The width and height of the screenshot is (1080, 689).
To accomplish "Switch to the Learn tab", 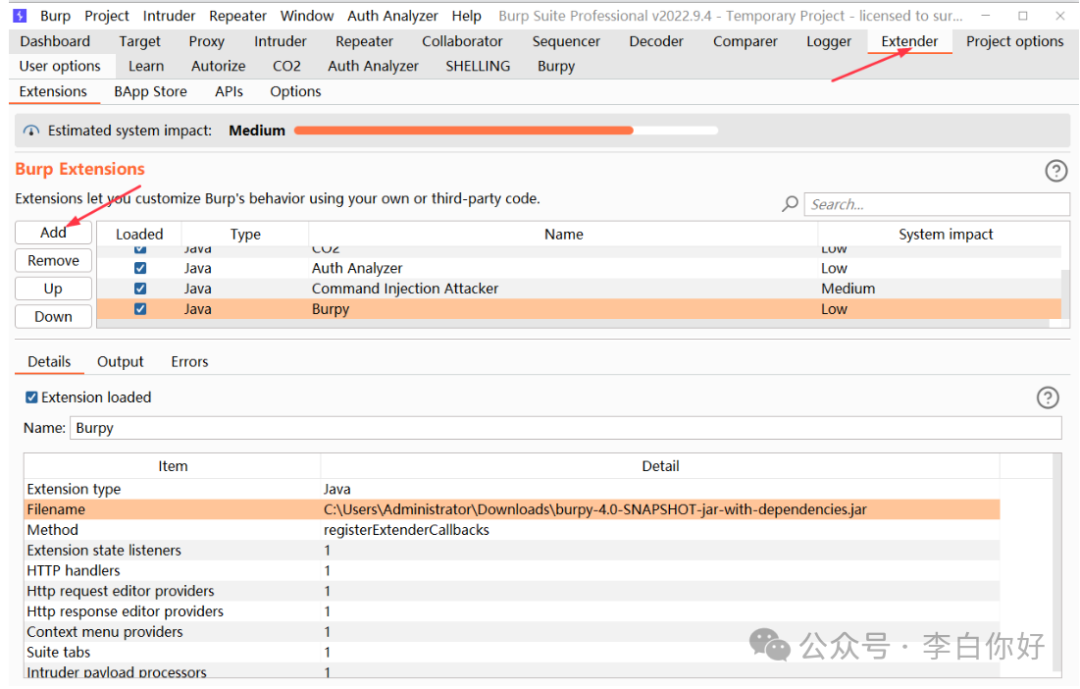I will point(146,66).
